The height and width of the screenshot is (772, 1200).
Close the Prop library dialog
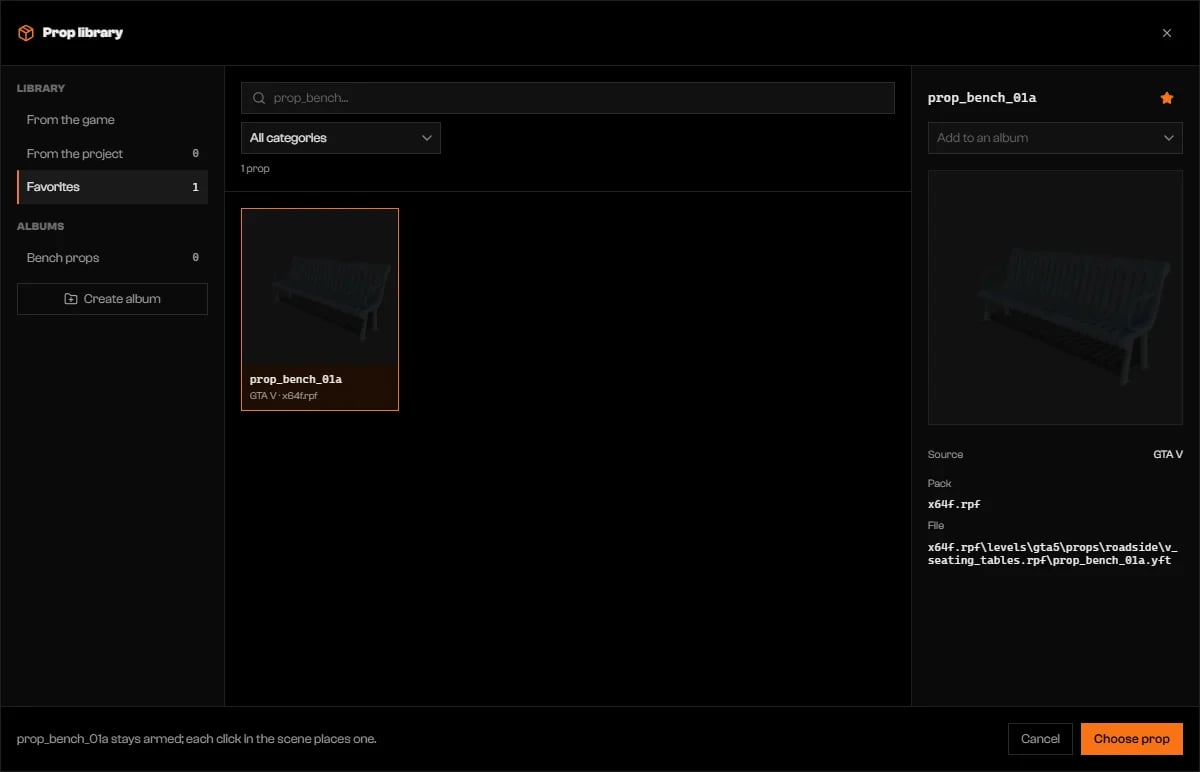1167,33
